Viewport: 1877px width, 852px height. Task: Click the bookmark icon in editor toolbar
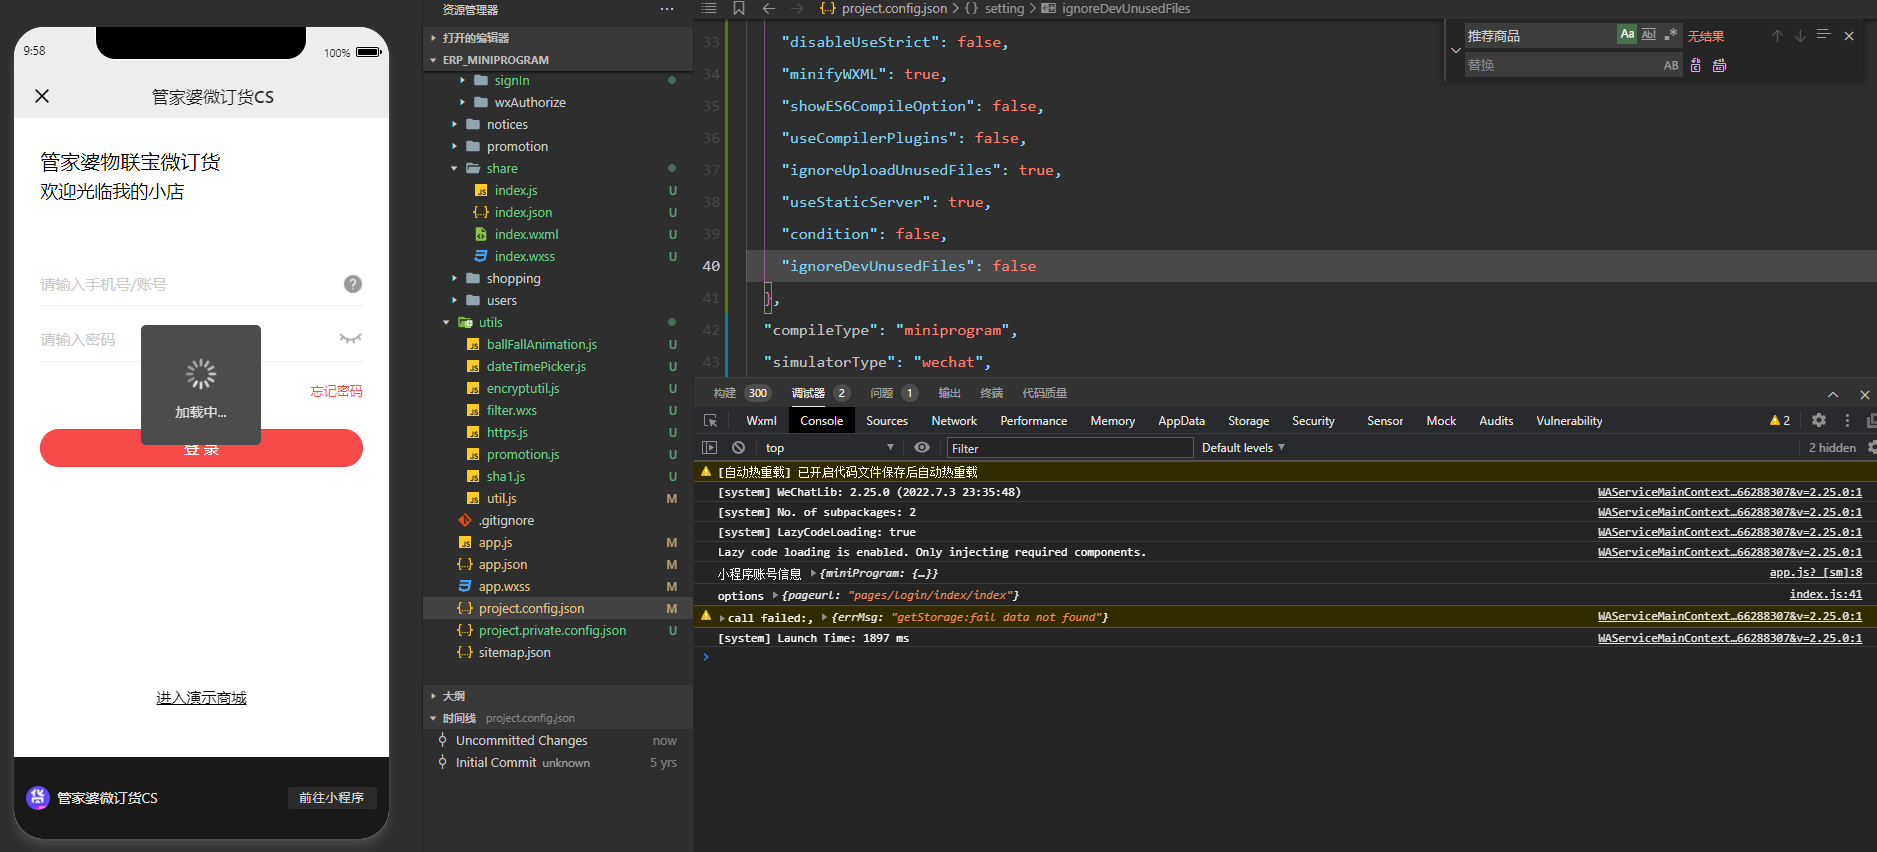(x=739, y=9)
